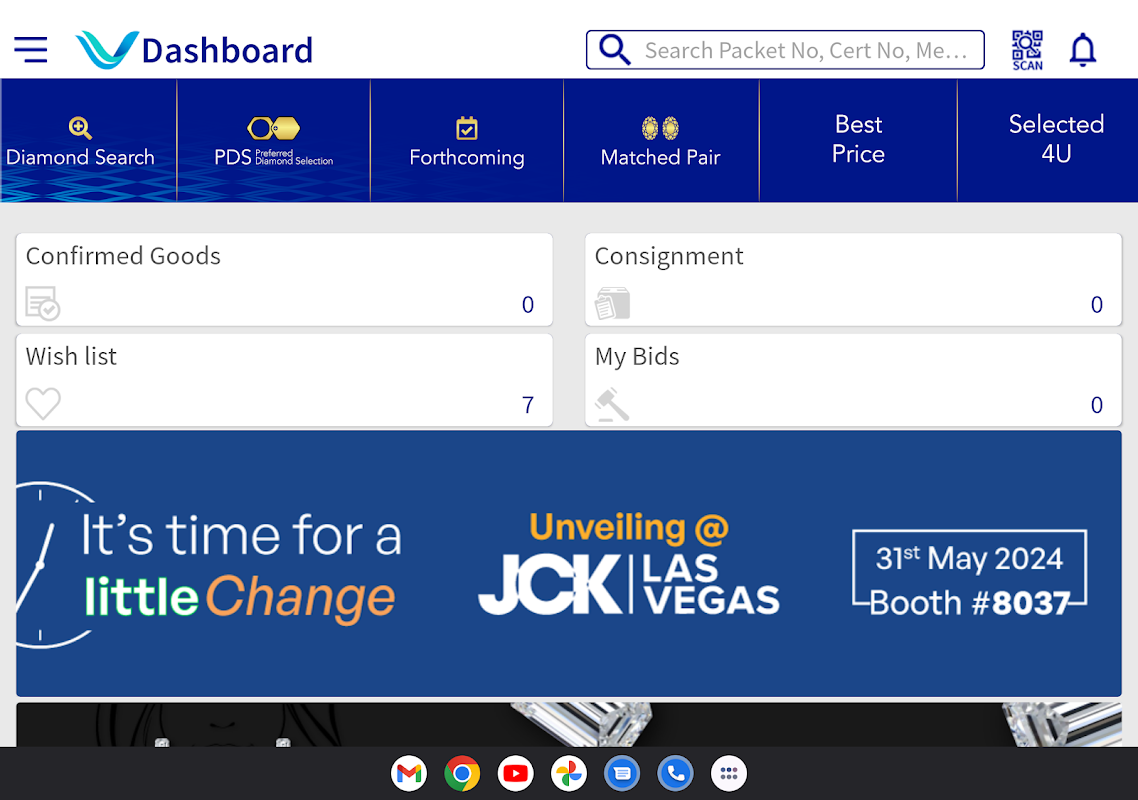Launch Phone app from the taskbar
Screen dimensions: 1138x800
pyautogui.click(x=676, y=774)
